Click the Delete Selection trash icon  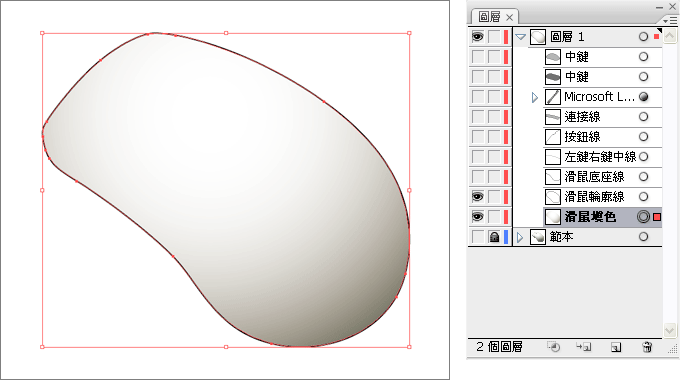click(647, 347)
